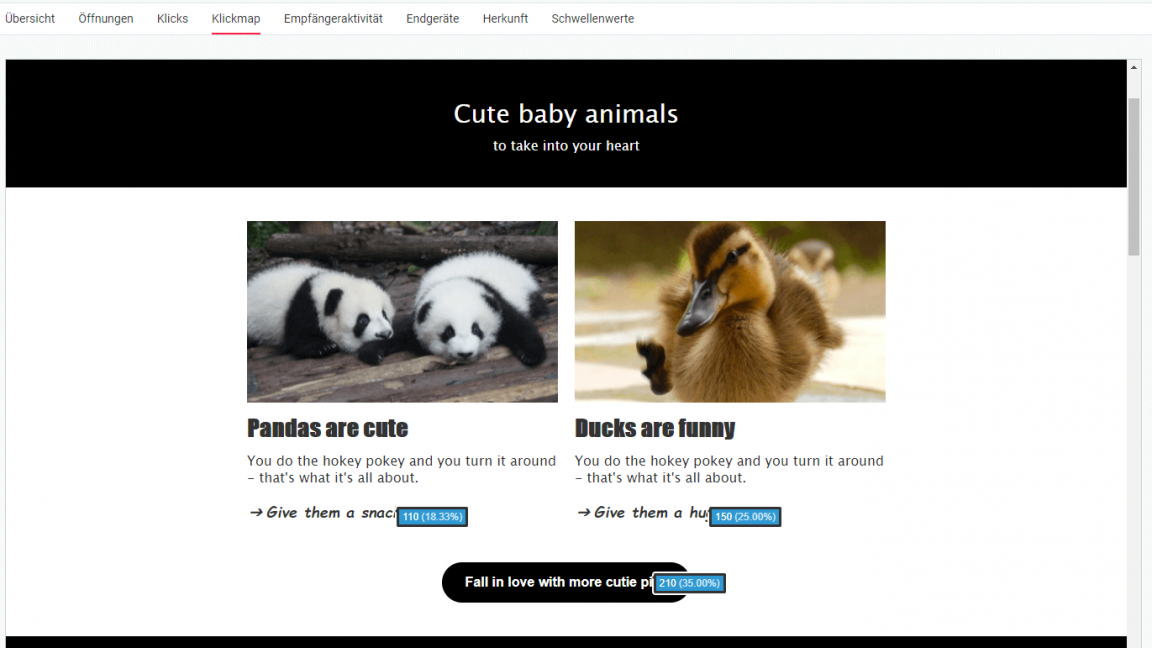Image resolution: width=1152 pixels, height=648 pixels.
Task: Open the Übersicht tab
Action: (x=30, y=18)
